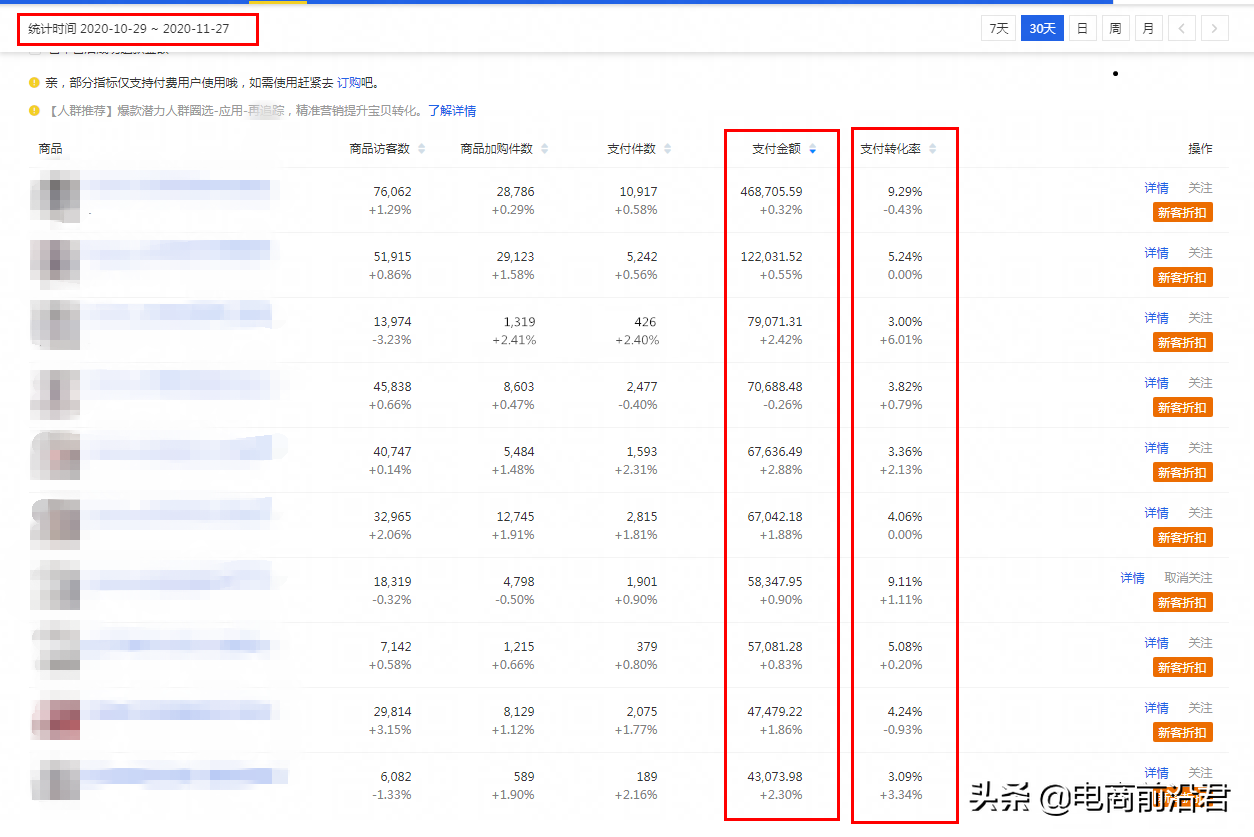Click sort icon beside 商品加购件数
Image resolution: width=1254 pixels, height=837 pixels.
[x=544, y=149]
